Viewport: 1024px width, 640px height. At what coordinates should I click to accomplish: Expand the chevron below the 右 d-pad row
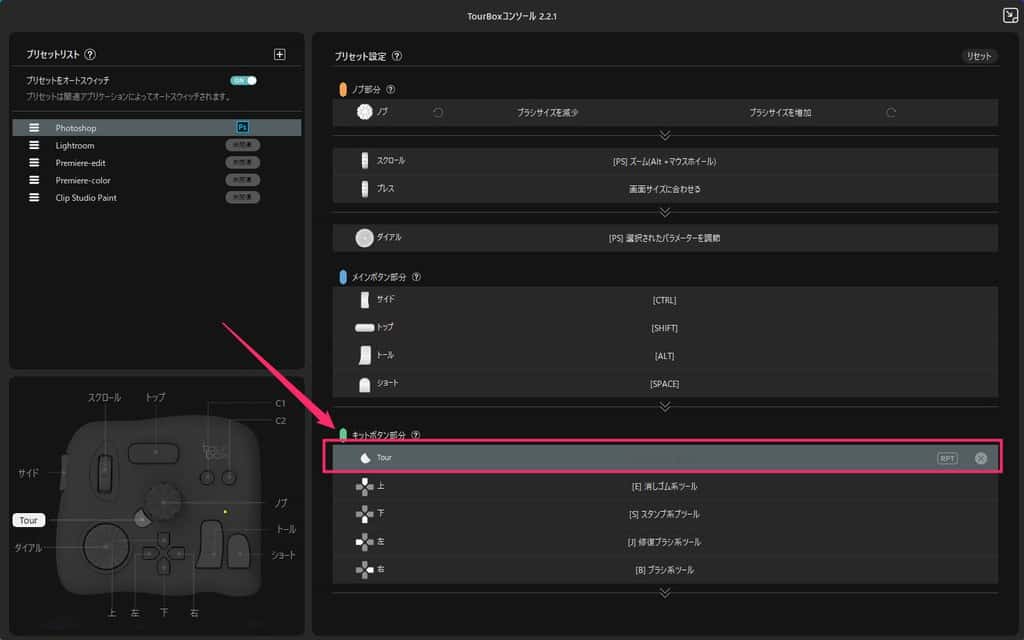665,593
